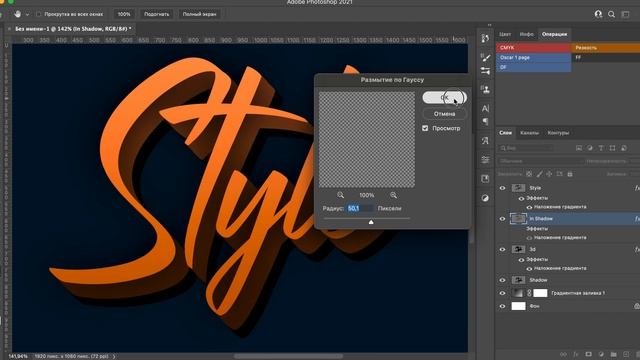Open the Brush panel icon
The width and height of the screenshot is (640, 360).
point(485,58)
